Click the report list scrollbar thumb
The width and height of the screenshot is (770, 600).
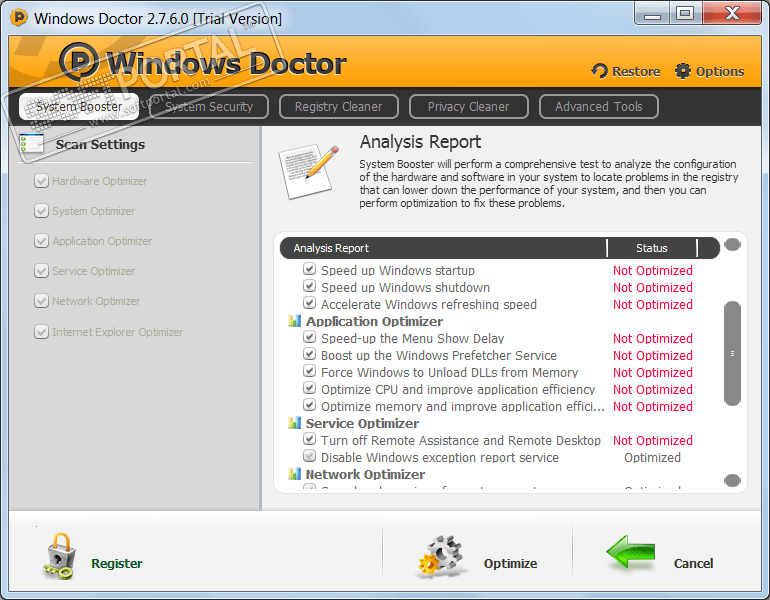point(732,354)
